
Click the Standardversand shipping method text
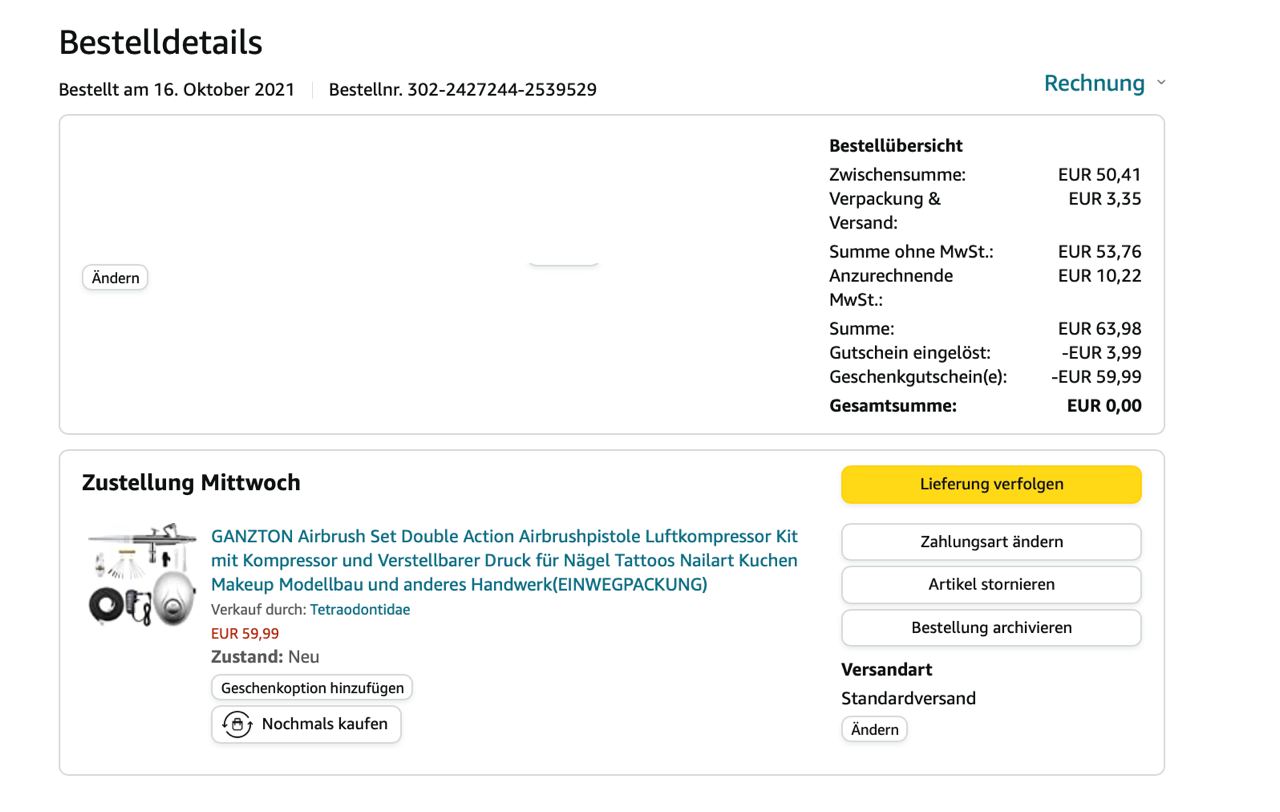tap(908, 698)
